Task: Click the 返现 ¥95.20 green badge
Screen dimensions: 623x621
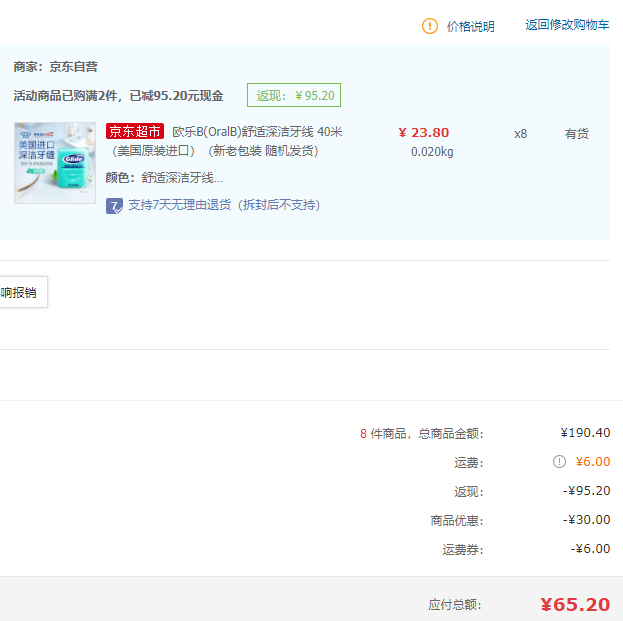Action: tap(294, 95)
